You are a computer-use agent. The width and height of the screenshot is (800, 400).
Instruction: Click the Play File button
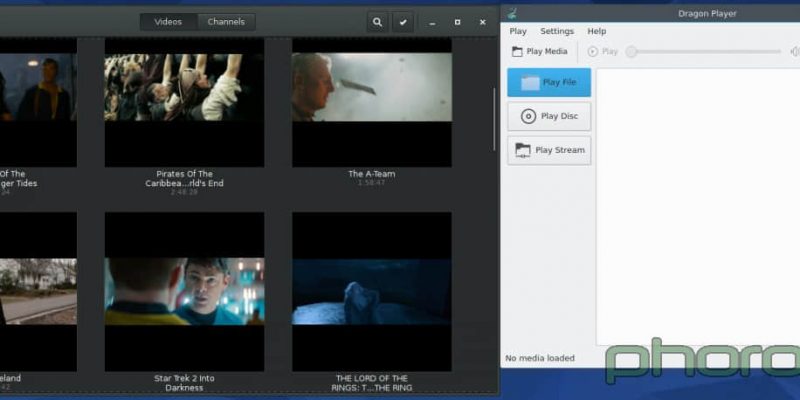[x=549, y=82]
